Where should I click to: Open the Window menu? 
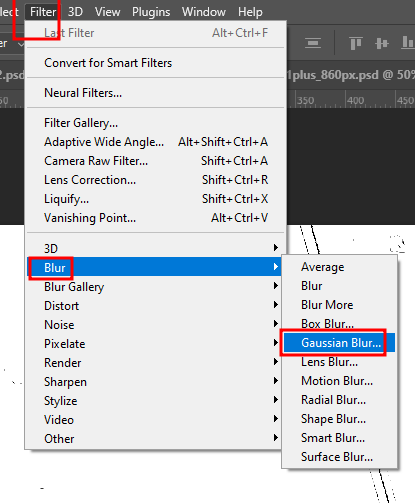[204, 12]
